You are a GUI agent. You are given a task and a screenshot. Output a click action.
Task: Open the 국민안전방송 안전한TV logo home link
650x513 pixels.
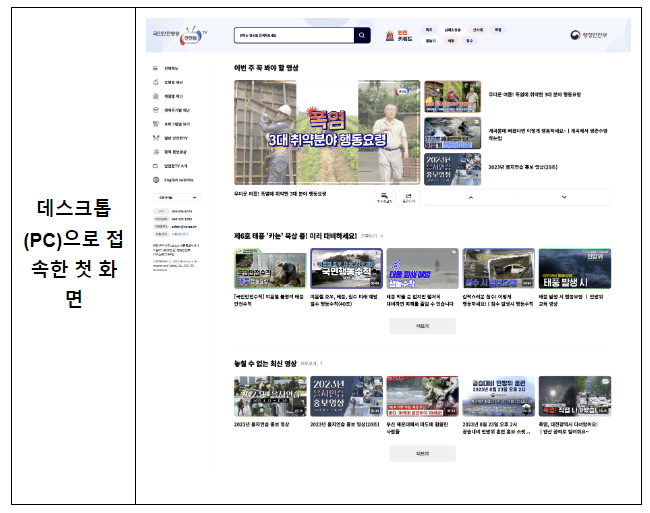(x=179, y=35)
